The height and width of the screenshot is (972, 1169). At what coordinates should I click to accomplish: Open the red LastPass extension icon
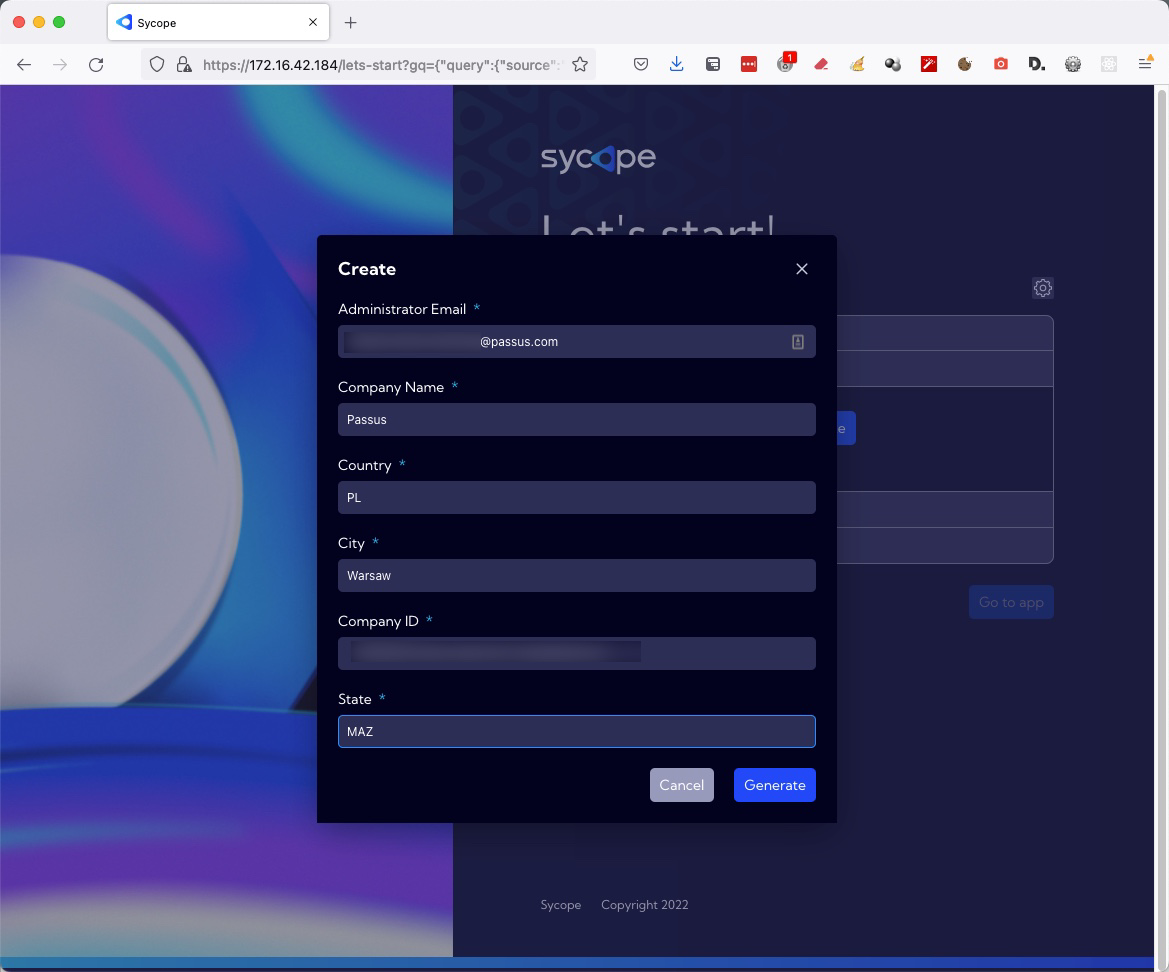click(749, 65)
